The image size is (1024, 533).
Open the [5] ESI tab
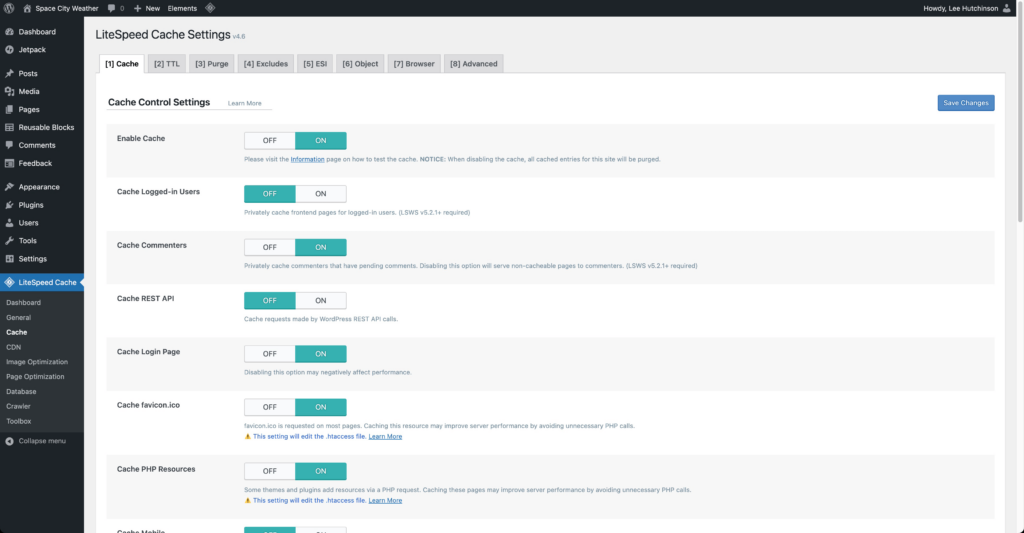tap(315, 63)
